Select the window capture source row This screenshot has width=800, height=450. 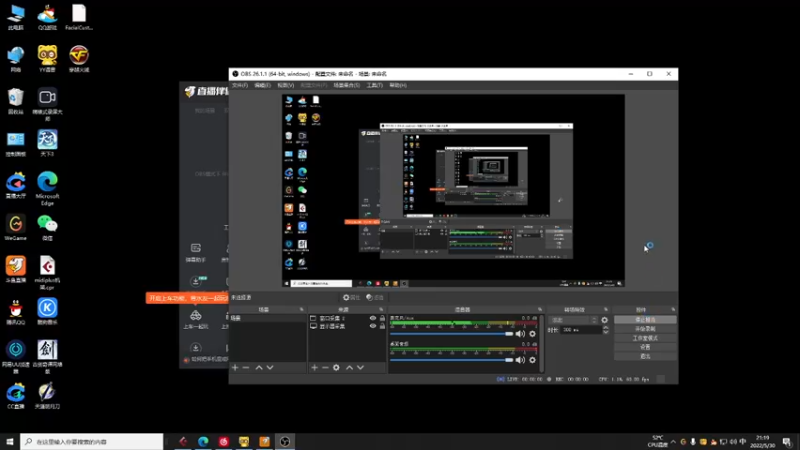347,318
